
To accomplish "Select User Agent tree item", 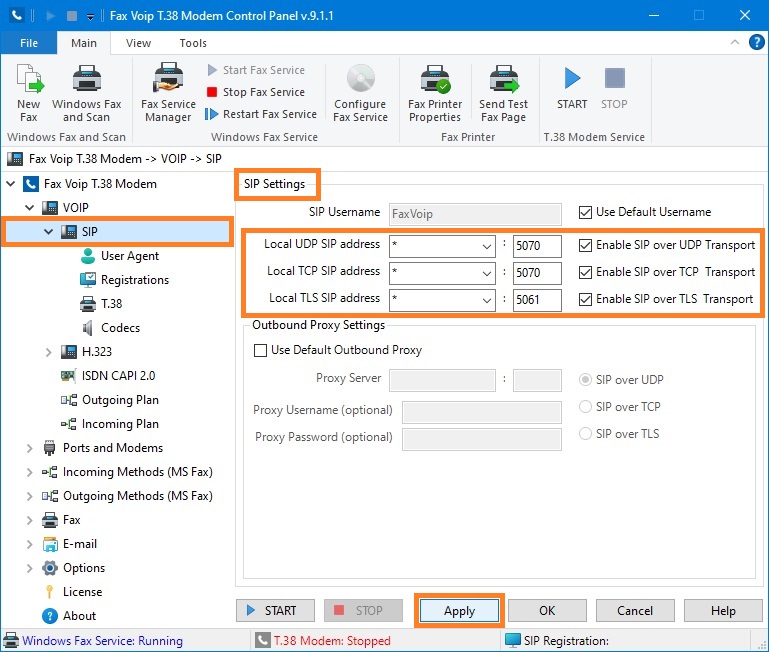I will click(120, 256).
